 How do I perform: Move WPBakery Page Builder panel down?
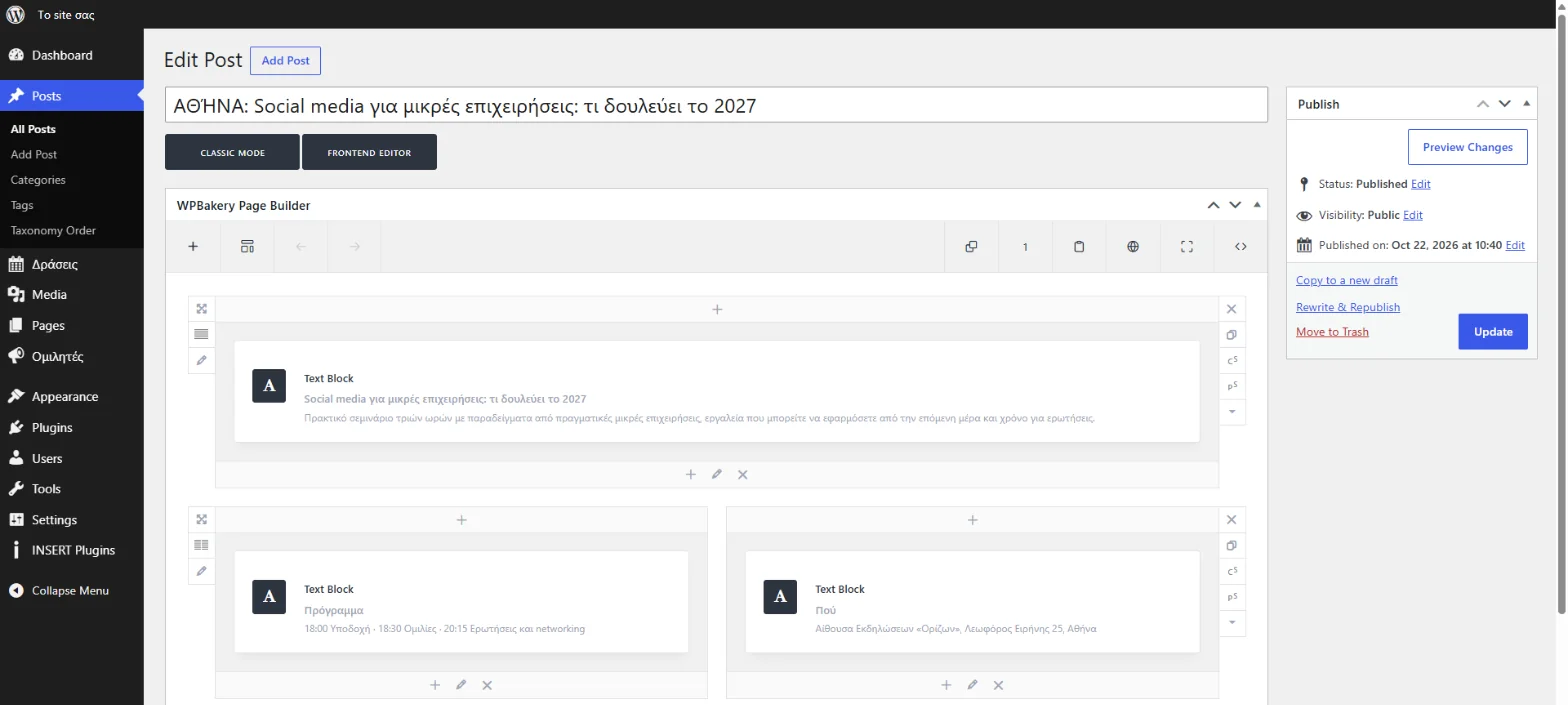pyautogui.click(x=1235, y=205)
